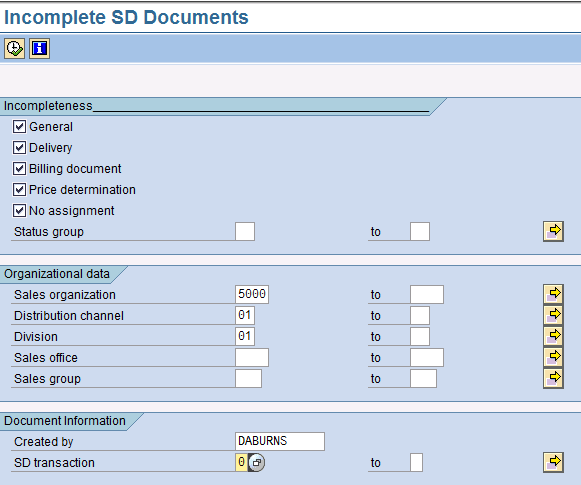Uncheck the General checkbox
The image size is (581, 485).
(x=19, y=126)
